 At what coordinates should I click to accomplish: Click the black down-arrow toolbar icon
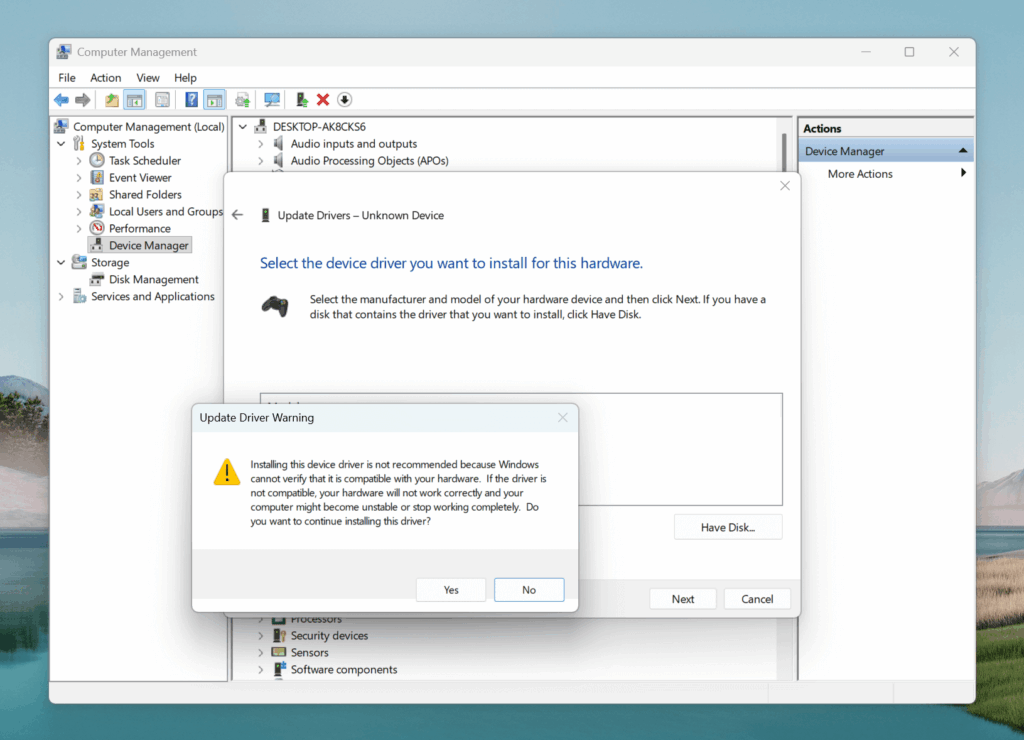coord(345,100)
